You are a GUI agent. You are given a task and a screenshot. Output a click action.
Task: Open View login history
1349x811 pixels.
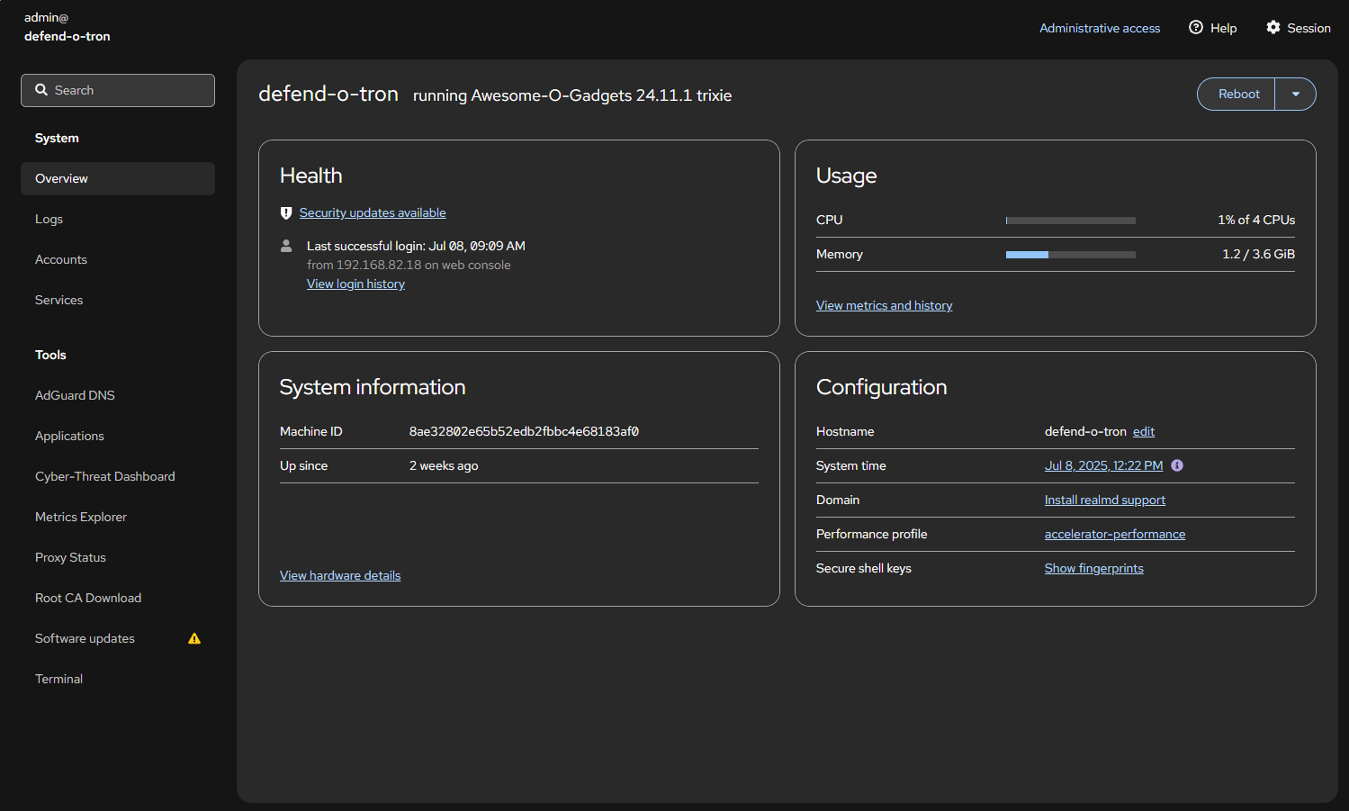[355, 283]
